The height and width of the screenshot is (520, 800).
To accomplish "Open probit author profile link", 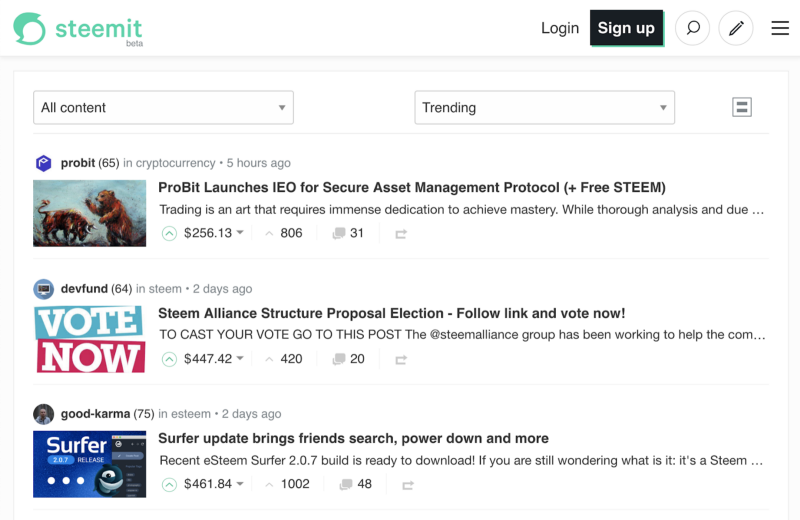I will click(78, 163).
